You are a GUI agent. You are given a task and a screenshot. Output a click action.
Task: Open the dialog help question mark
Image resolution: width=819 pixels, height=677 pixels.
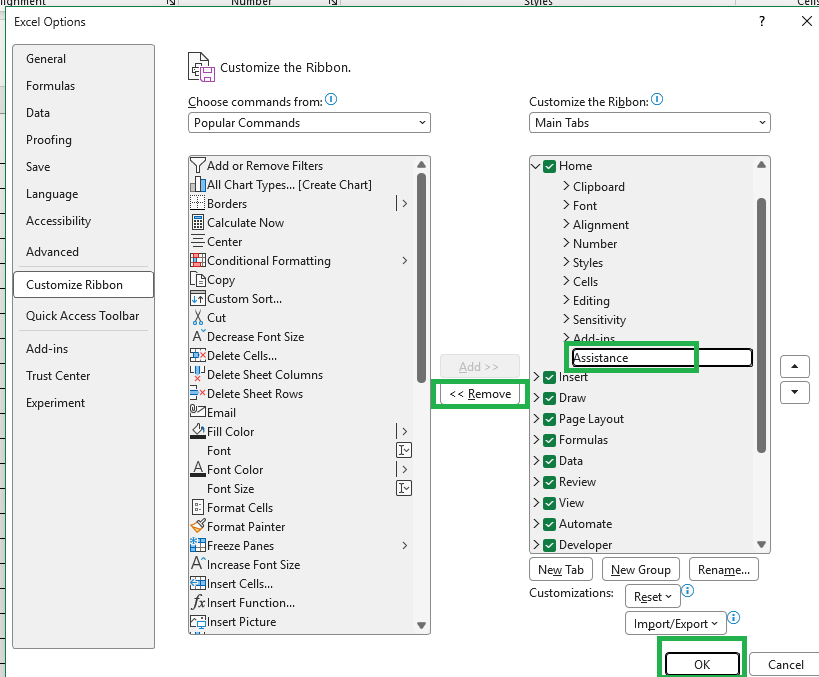click(x=762, y=21)
